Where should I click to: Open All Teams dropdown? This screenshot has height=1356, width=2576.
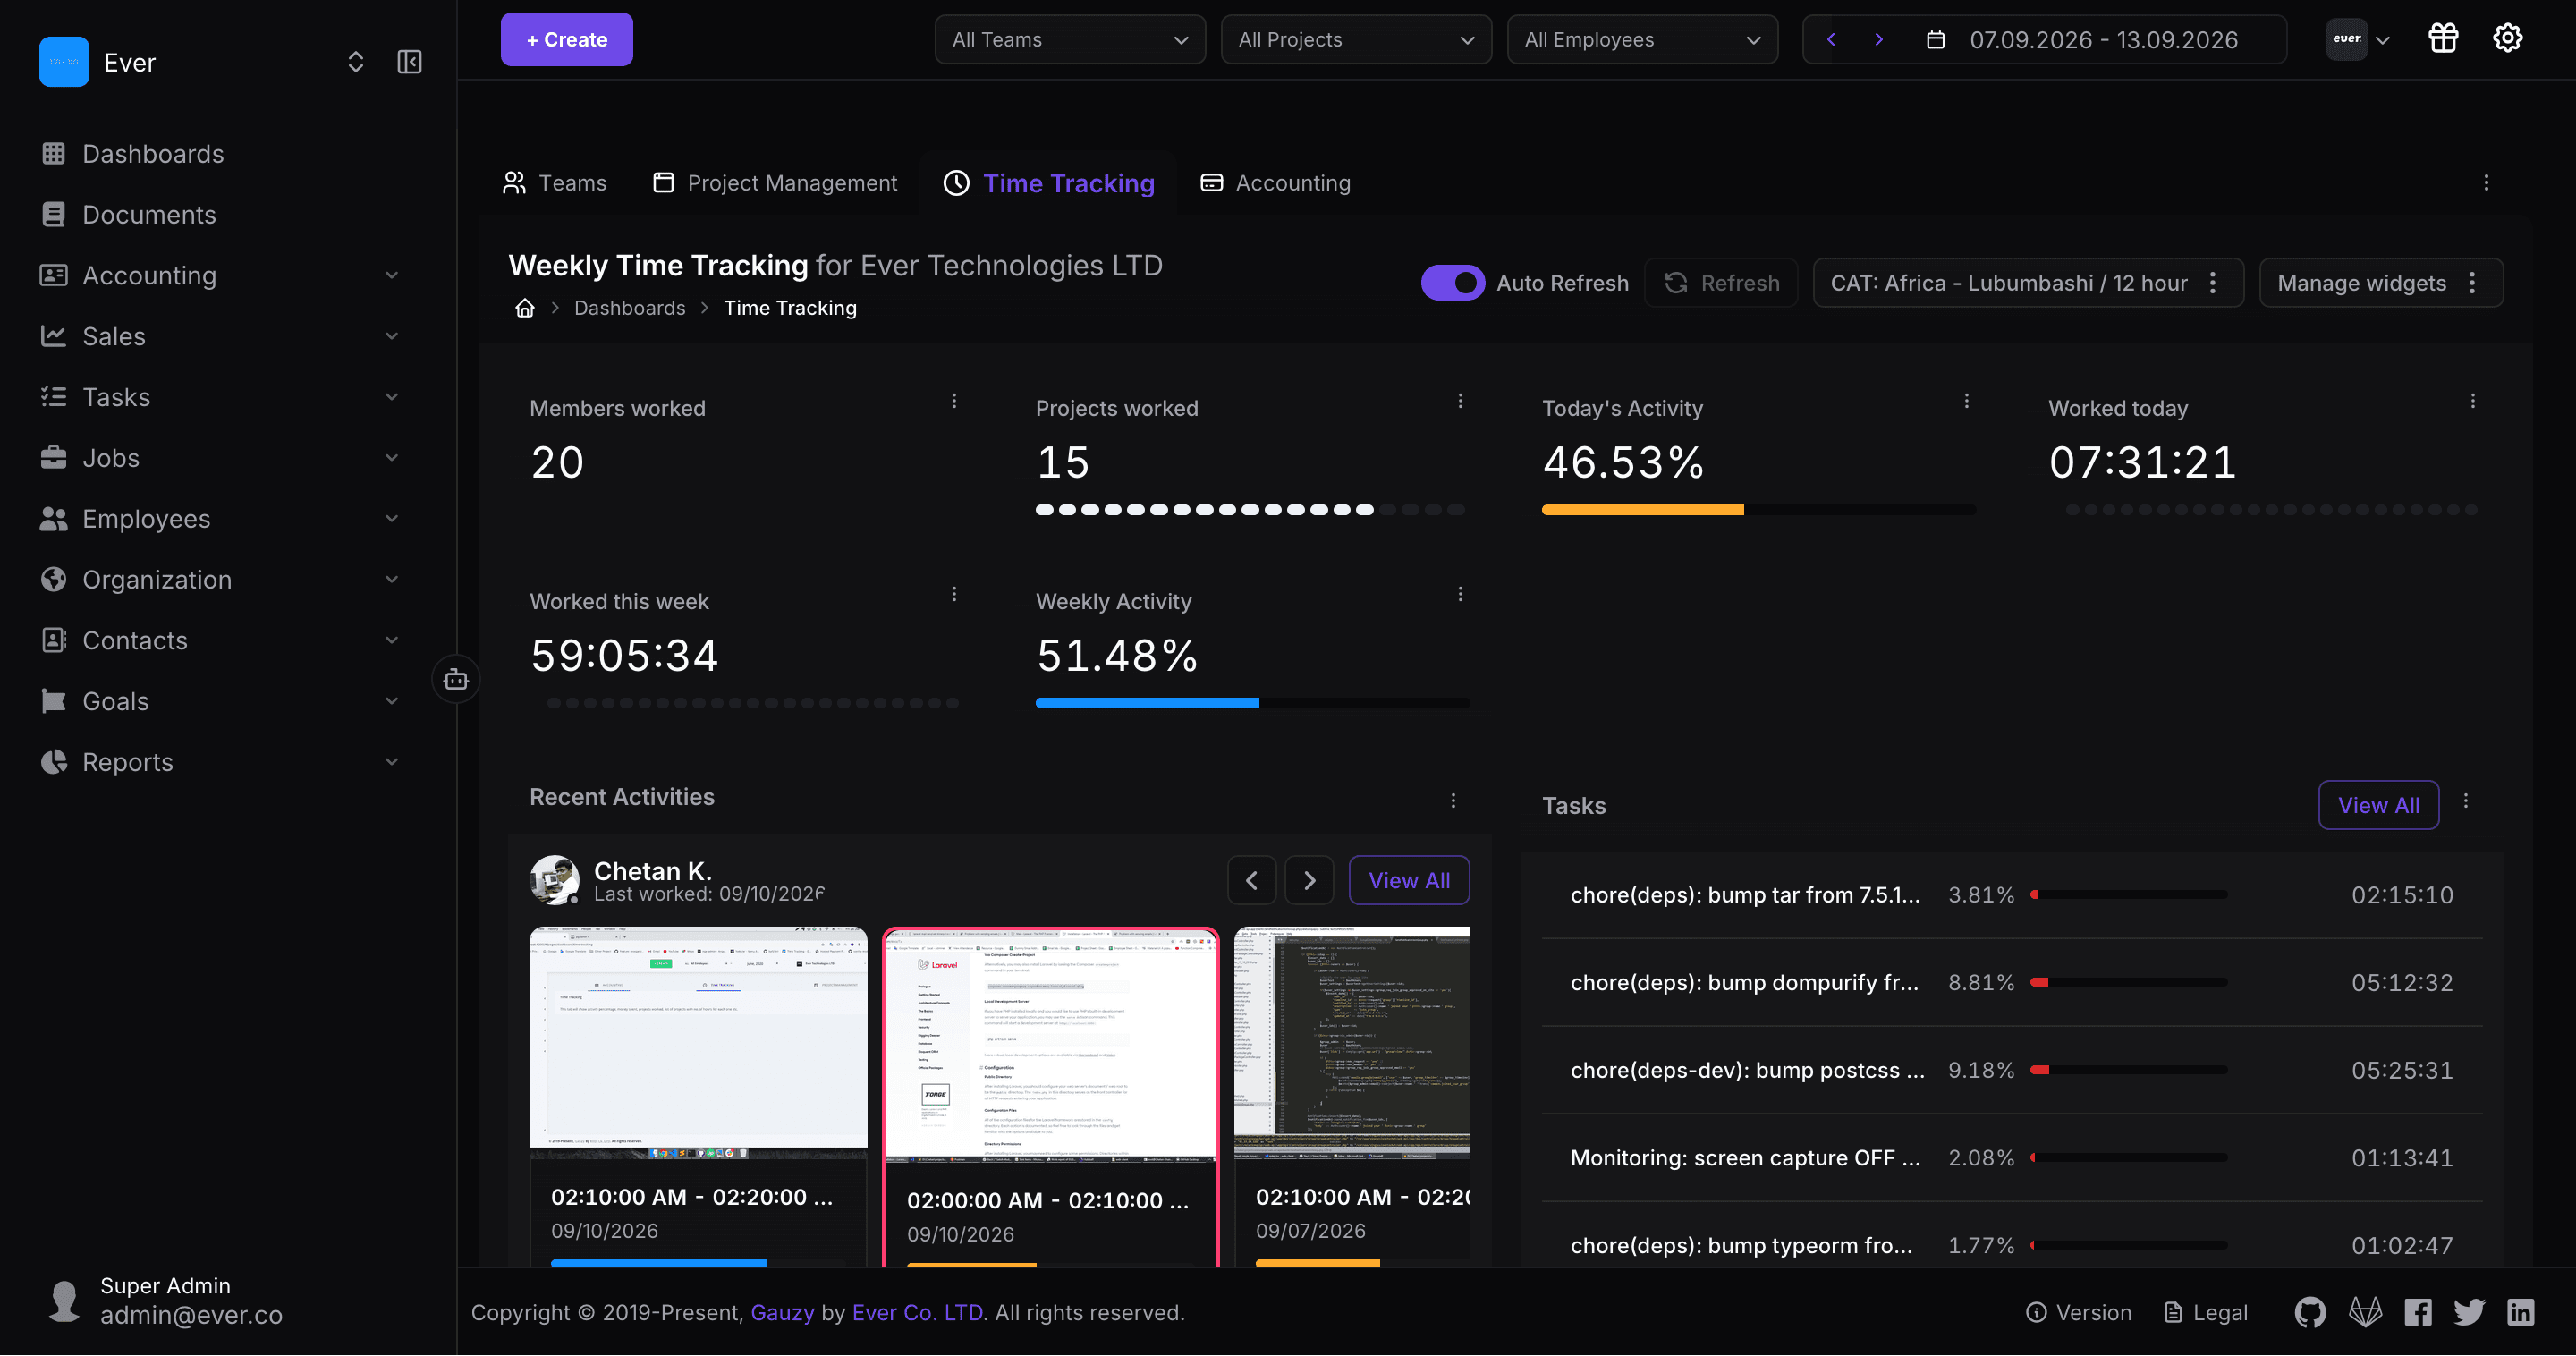pyautogui.click(x=1070, y=40)
